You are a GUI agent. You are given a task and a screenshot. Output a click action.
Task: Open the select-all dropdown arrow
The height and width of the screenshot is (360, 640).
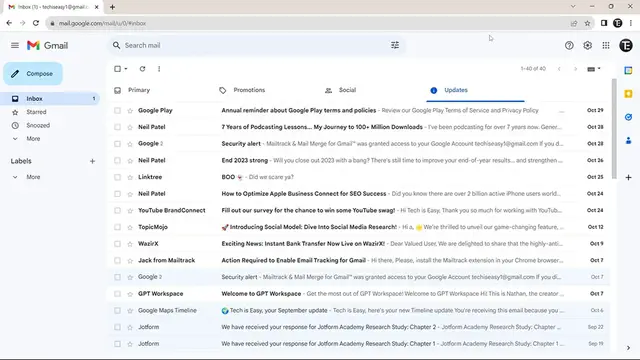pos(126,69)
